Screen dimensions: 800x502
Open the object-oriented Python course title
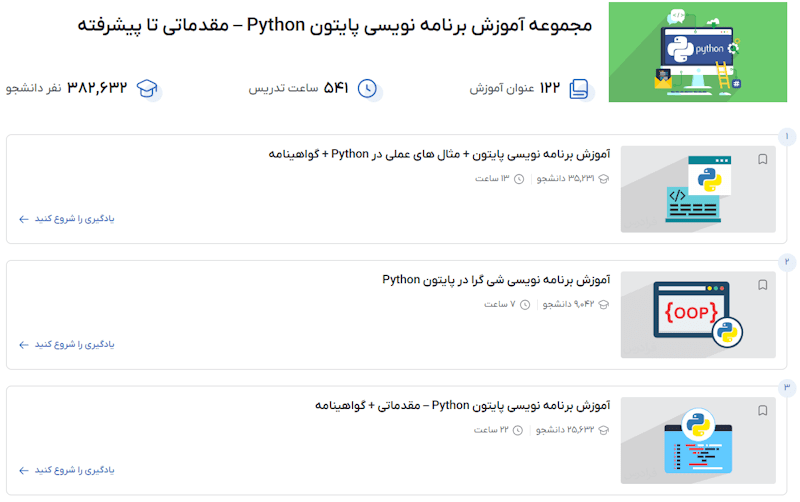[x=496, y=279]
